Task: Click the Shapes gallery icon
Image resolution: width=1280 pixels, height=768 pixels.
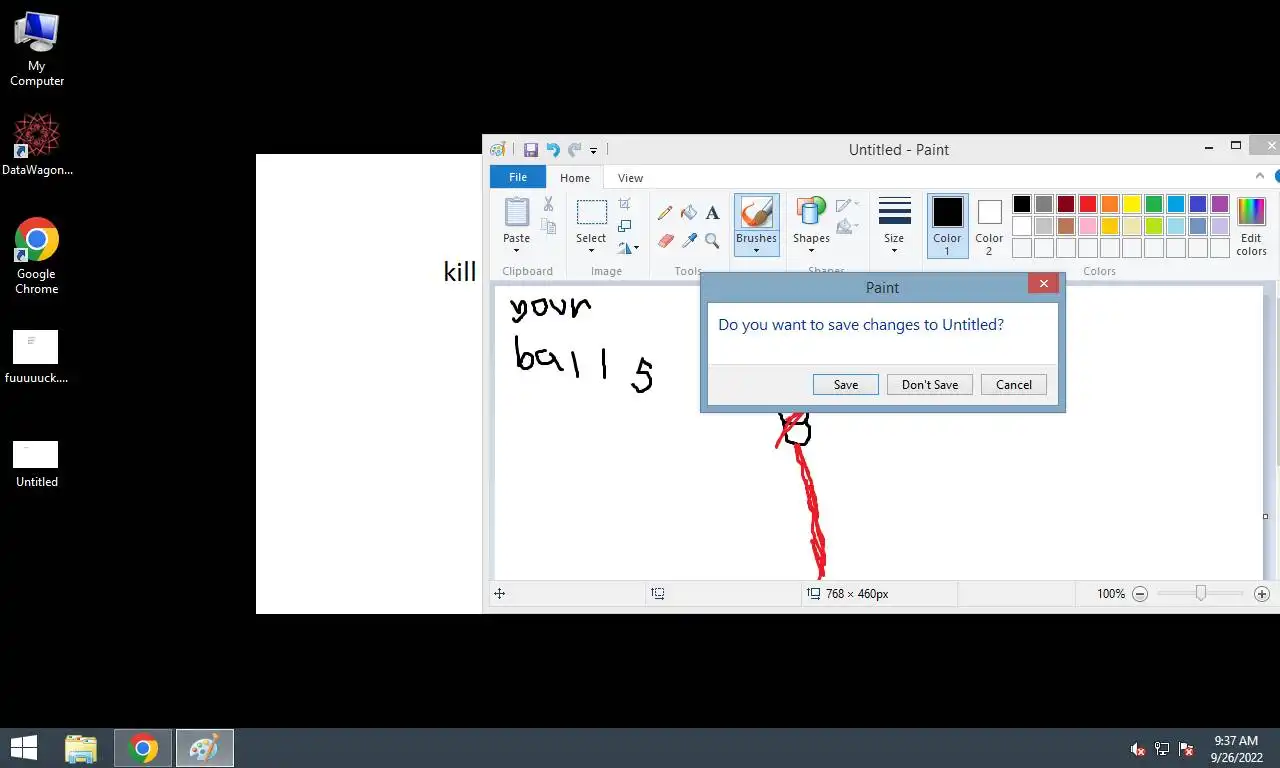Action: (x=811, y=212)
